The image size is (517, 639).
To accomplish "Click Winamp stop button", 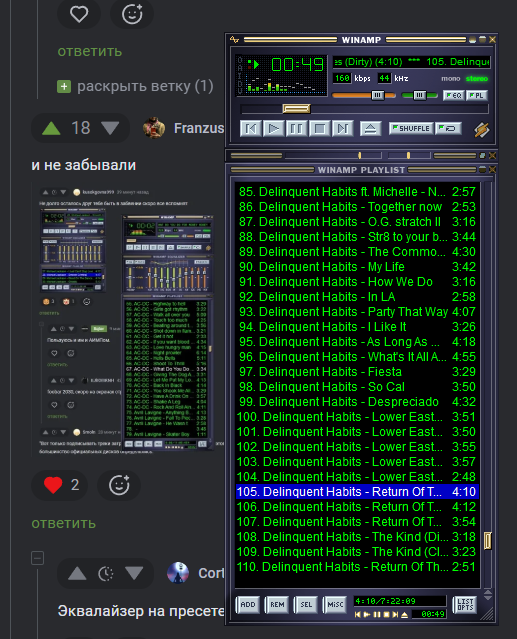I will pos(319,129).
